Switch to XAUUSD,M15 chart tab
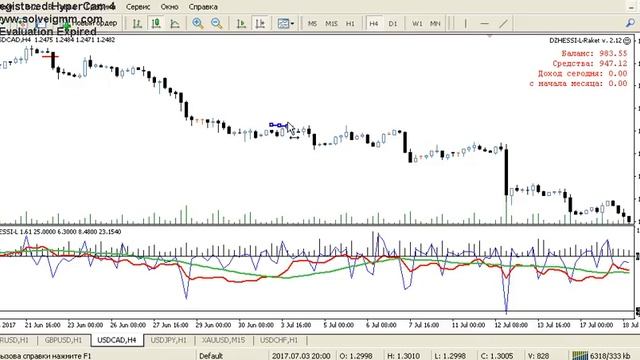This screenshot has width=640, height=360. click(x=223, y=340)
